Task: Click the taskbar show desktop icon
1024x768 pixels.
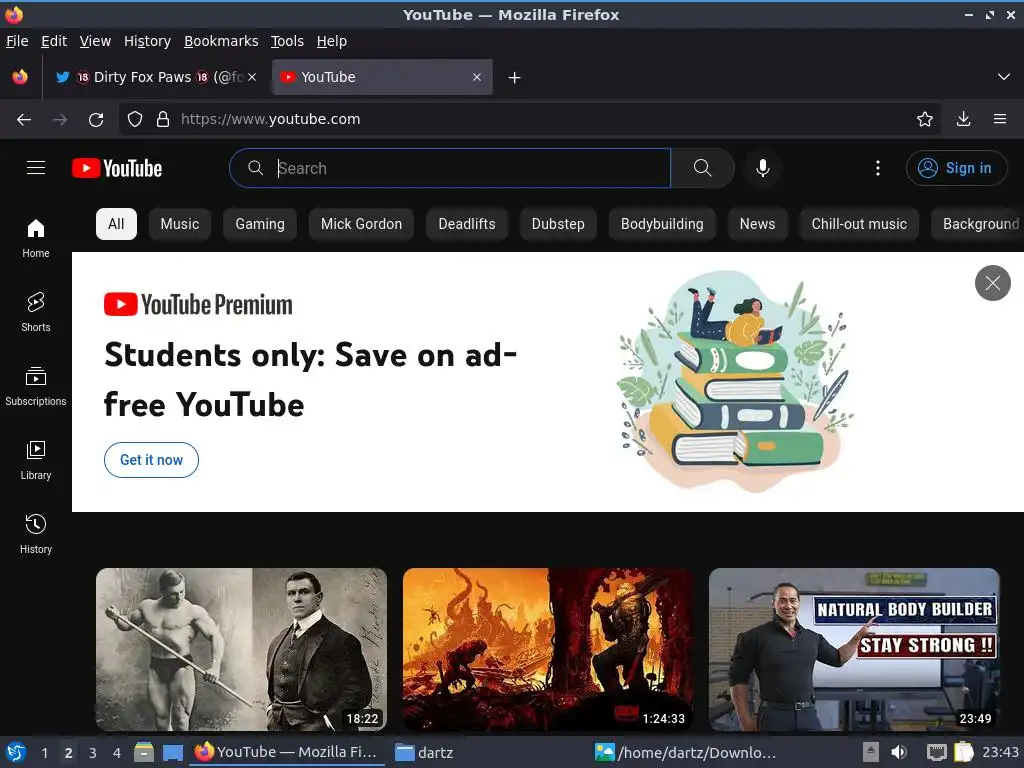Action: coord(172,752)
